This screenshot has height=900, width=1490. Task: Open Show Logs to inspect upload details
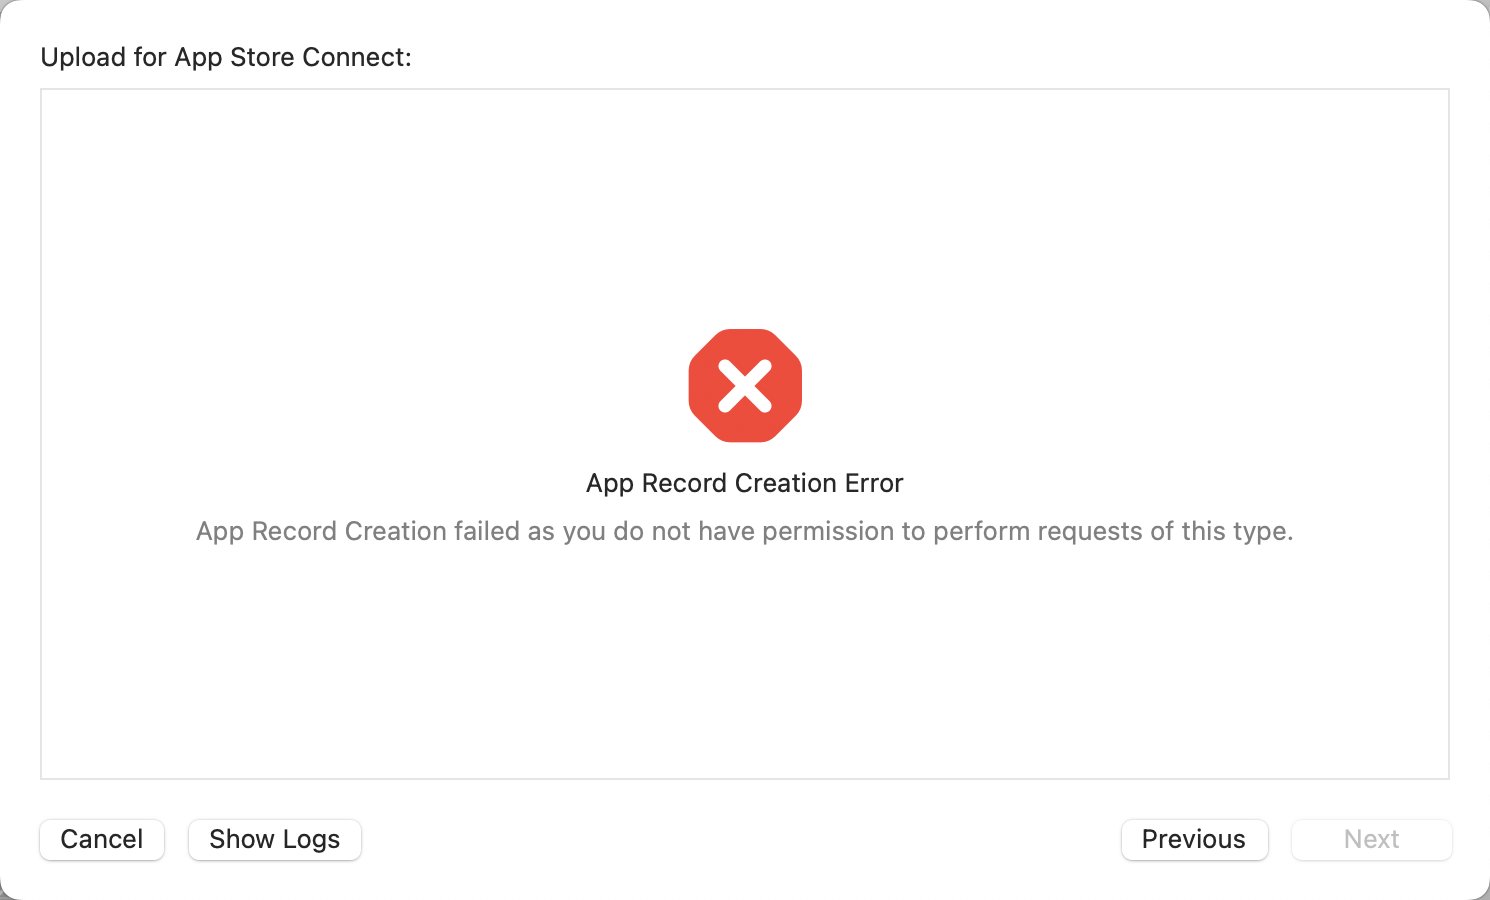[x=274, y=840]
